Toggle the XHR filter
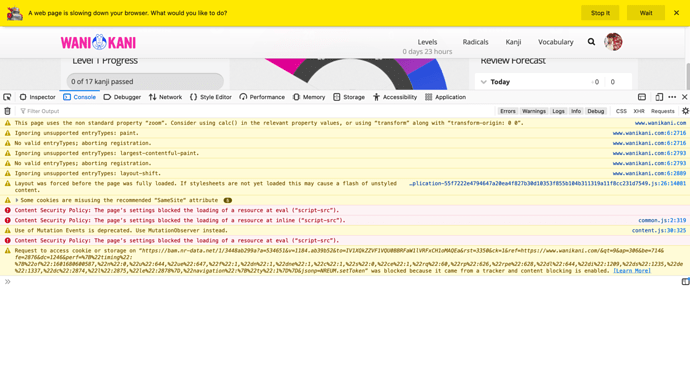 pyautogui.click(x=639, y=111)
